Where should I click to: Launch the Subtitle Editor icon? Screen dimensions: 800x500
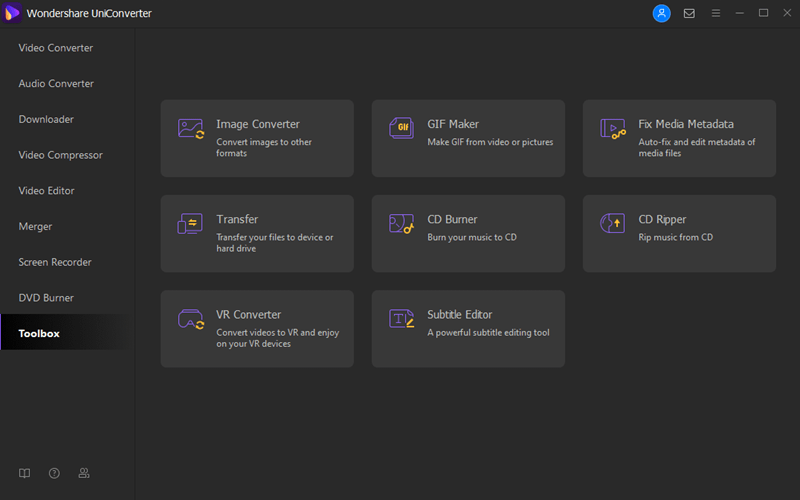(x=402, y=319)
